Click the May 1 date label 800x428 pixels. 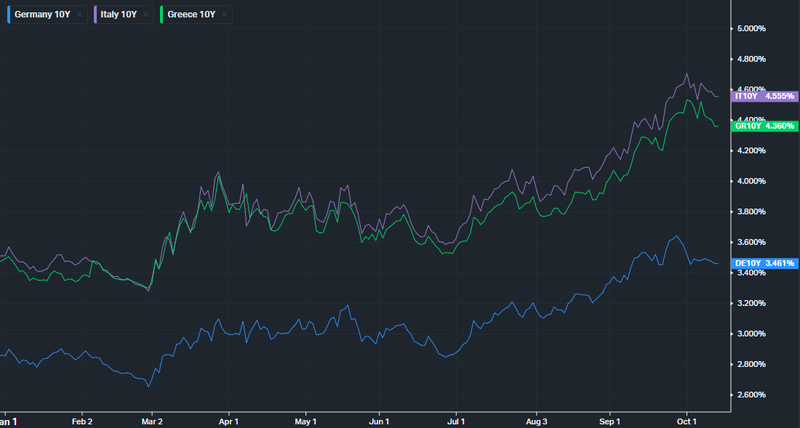306,421
